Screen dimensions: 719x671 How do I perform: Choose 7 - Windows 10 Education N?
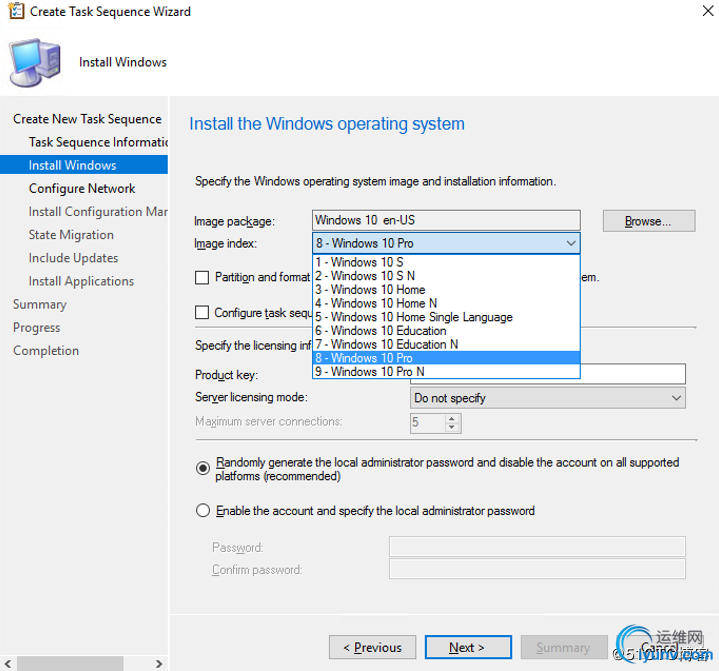point(446,344)
